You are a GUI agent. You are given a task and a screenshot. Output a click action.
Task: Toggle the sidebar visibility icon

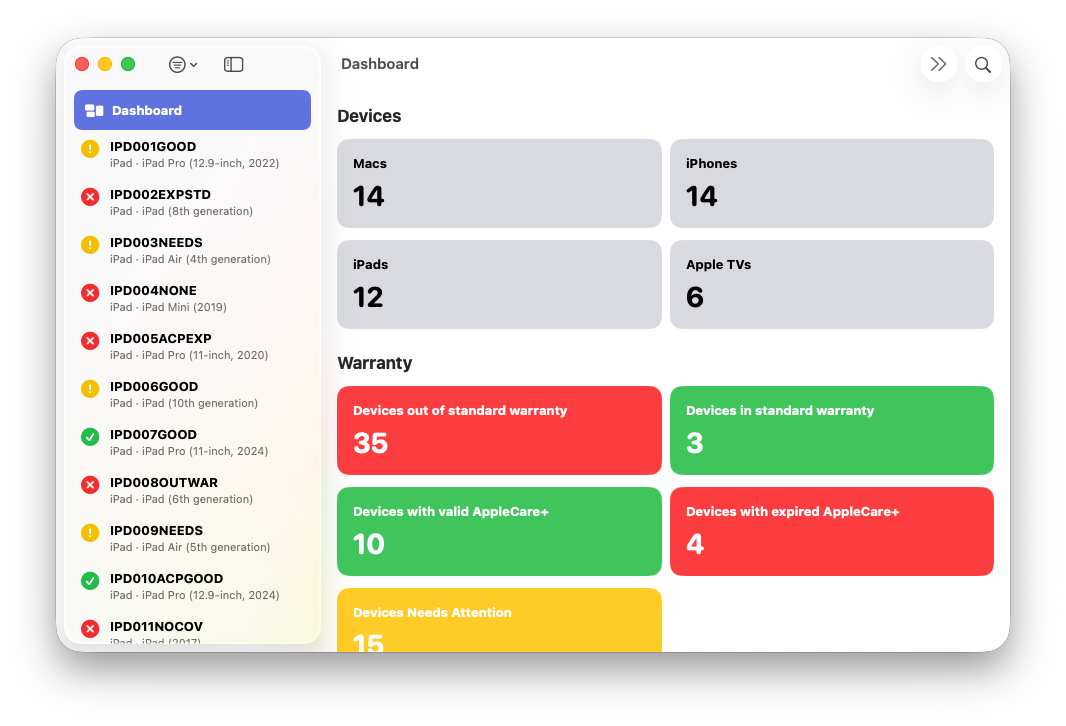(233, 63)
